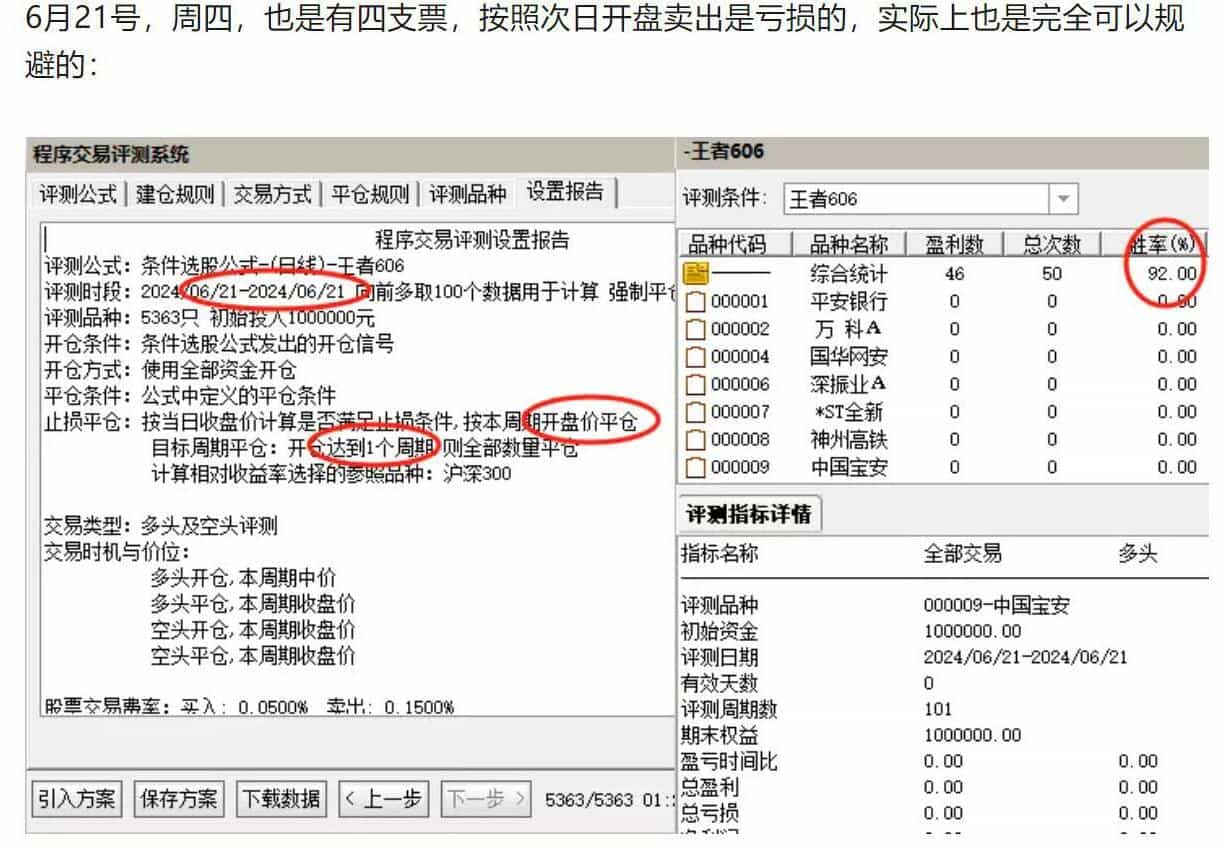This screenshot has width=1229, height=852.
Task: Open the 建仓规则 tab
Action: click(x=175, y=194)
